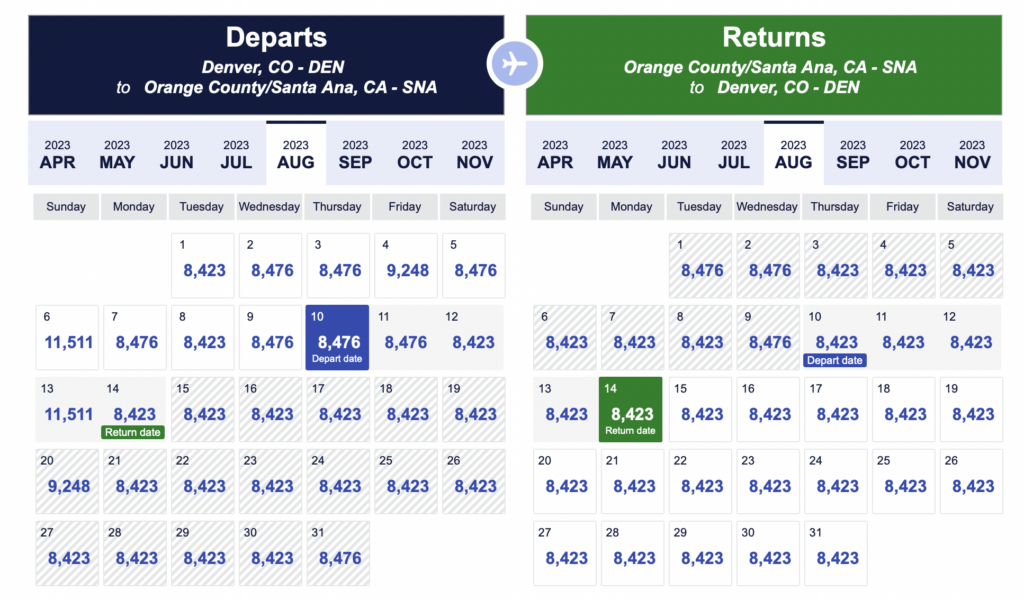Screen dimensions: 1024x600
Task: Pick August 6 departure costing 11,511 points
Action: click(x=66, y=337)
